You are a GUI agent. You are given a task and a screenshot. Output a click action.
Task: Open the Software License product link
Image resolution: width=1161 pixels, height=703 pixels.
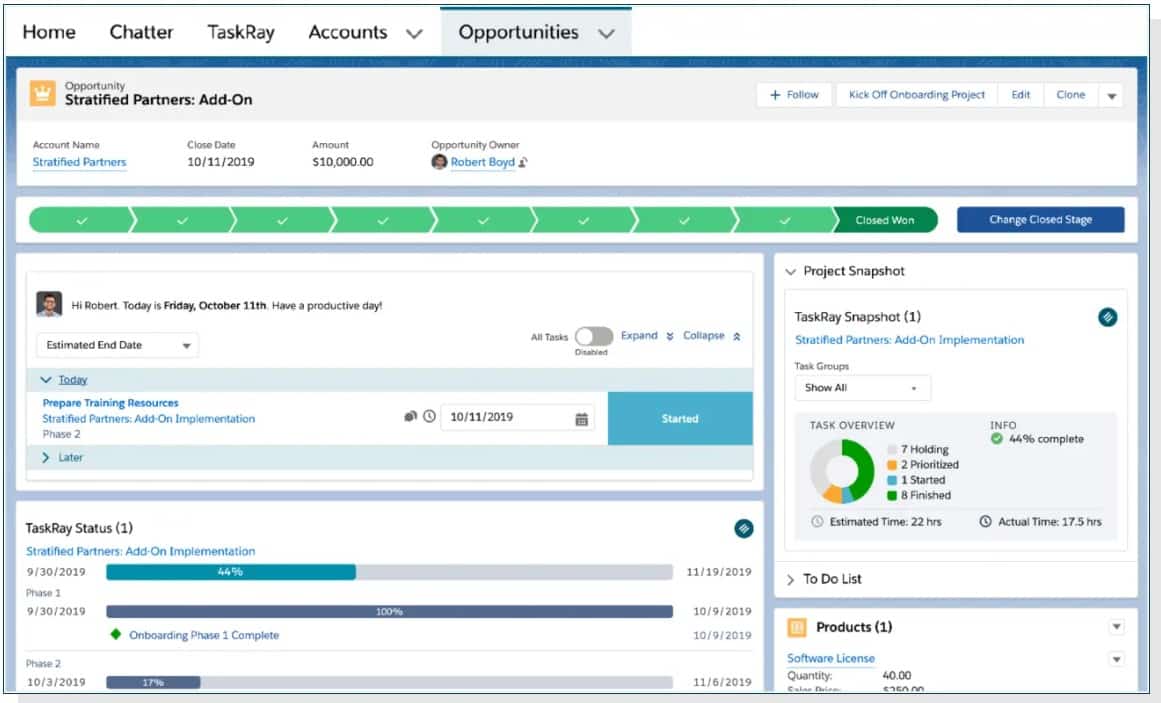tap(831, 658)
